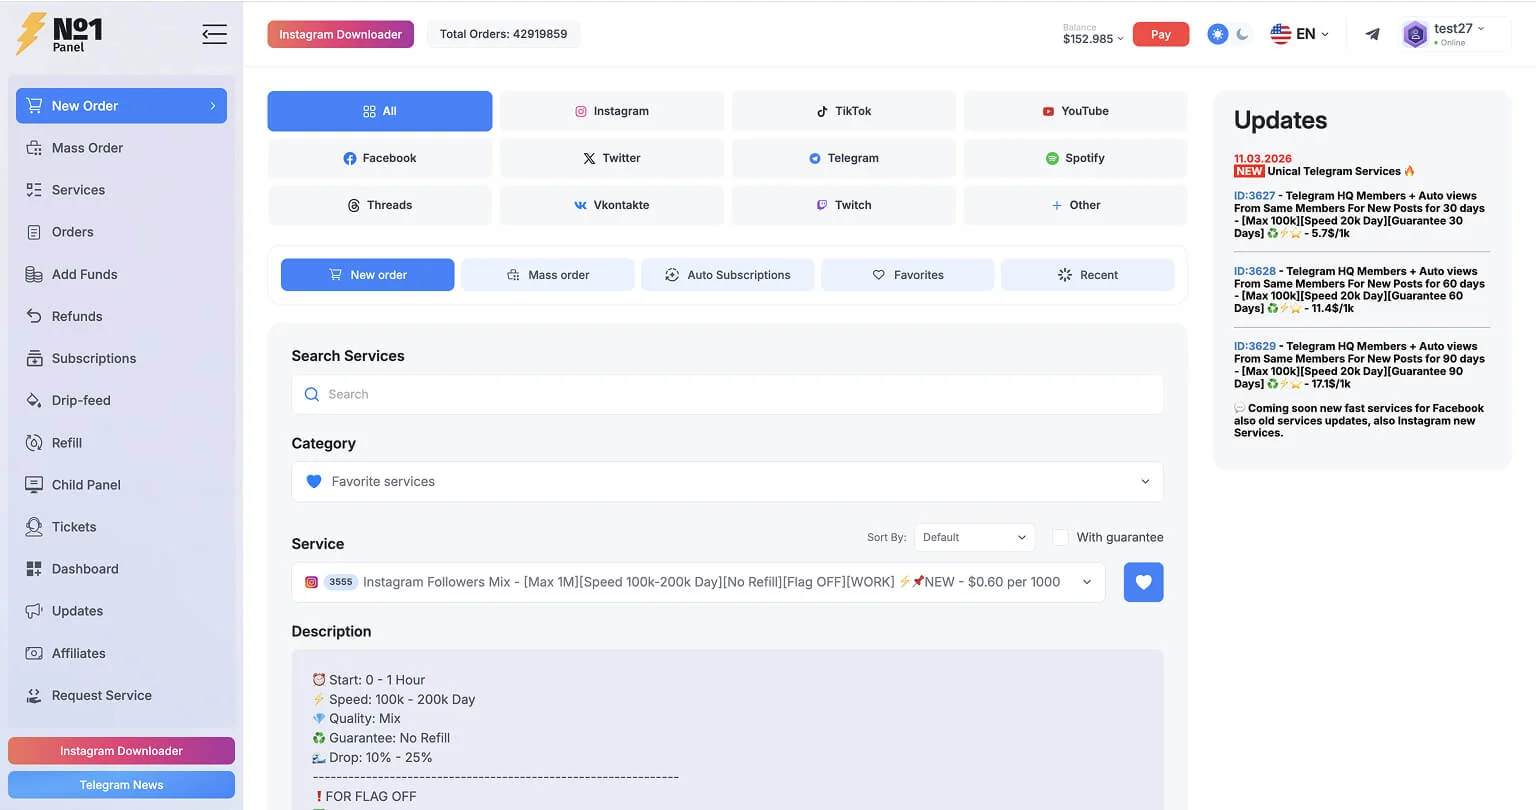Filter services by Facebook
1536x810 pixels.
[380, 158]
